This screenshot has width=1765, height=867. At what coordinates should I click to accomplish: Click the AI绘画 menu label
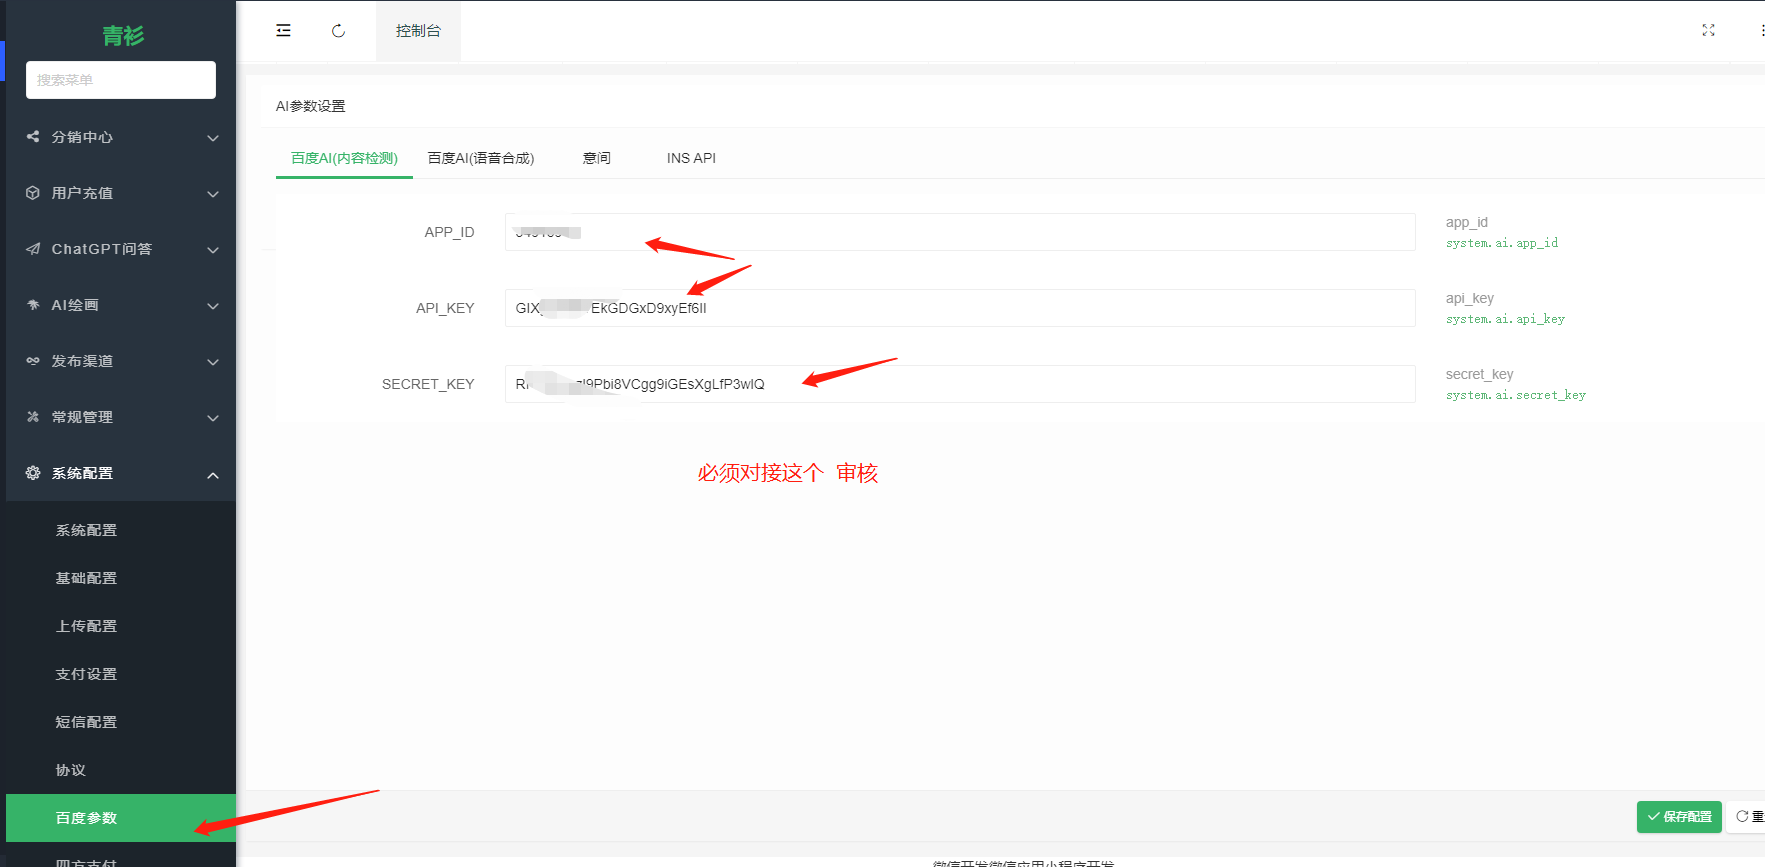(75, 305)
